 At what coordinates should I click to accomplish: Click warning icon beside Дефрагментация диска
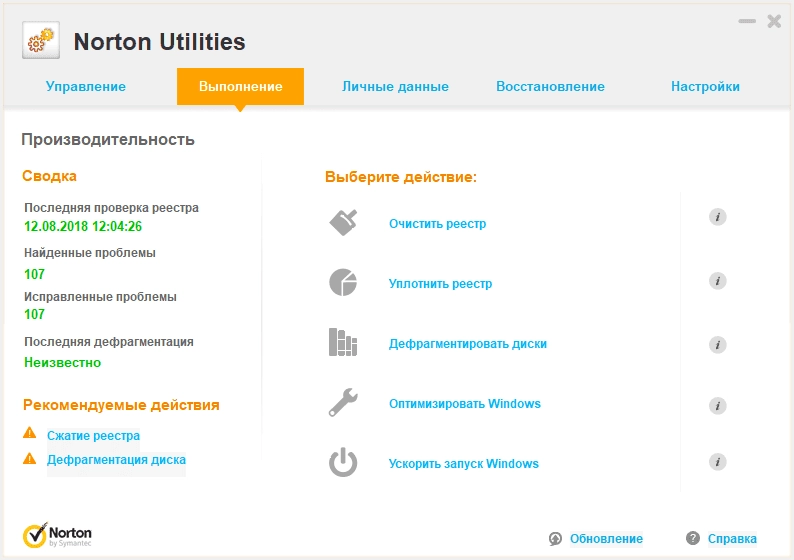point(30,459)
